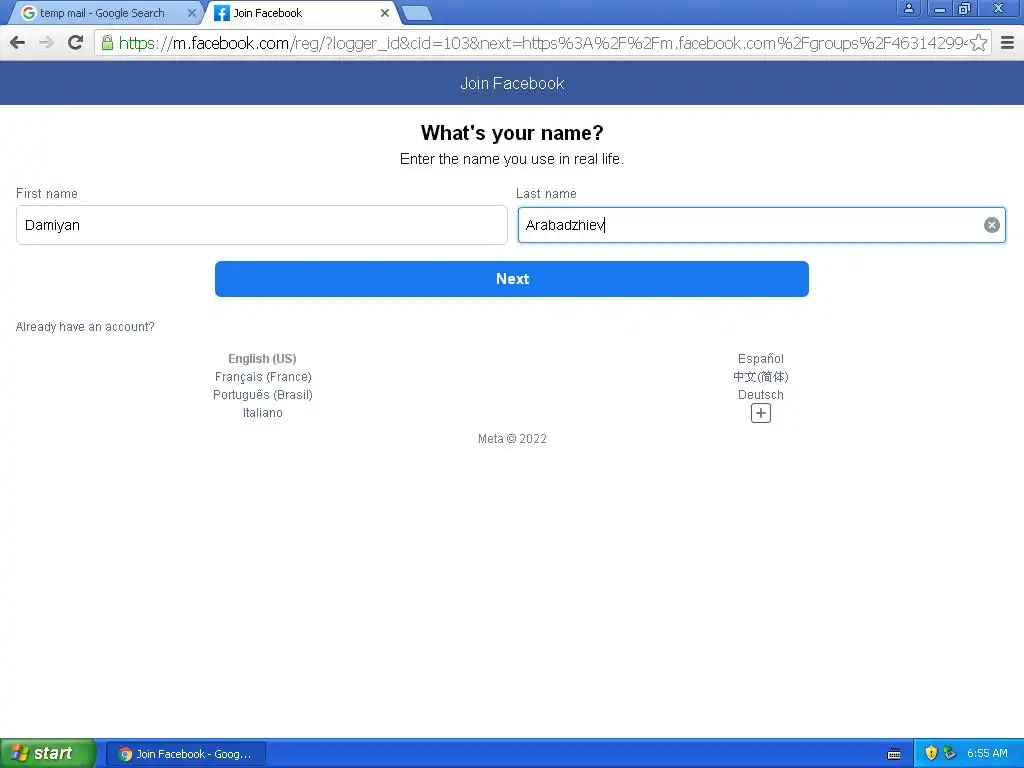Click the Join Facebook header title
This screenshot has width=1024, height=768.
[x=512, y=84]
